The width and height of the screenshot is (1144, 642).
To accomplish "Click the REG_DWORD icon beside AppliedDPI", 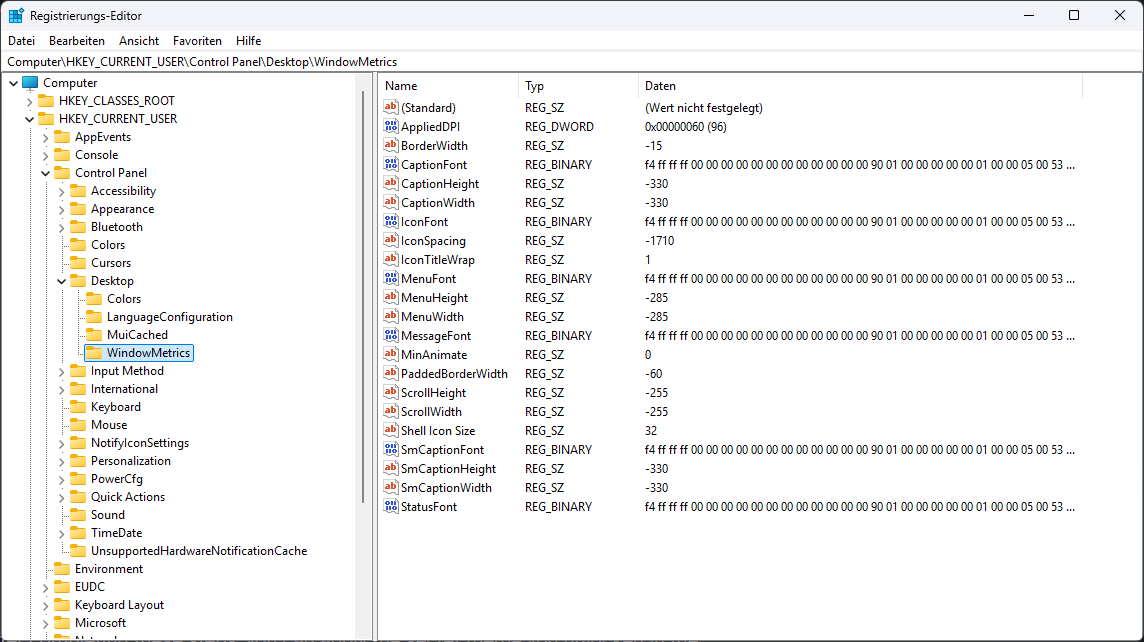I will (x=390, y=126).
